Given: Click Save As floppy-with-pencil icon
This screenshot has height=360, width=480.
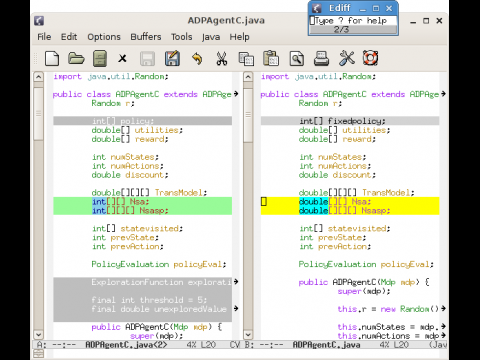Looking at the screenshot, I should pyautogui.click(x=172, y=59).
